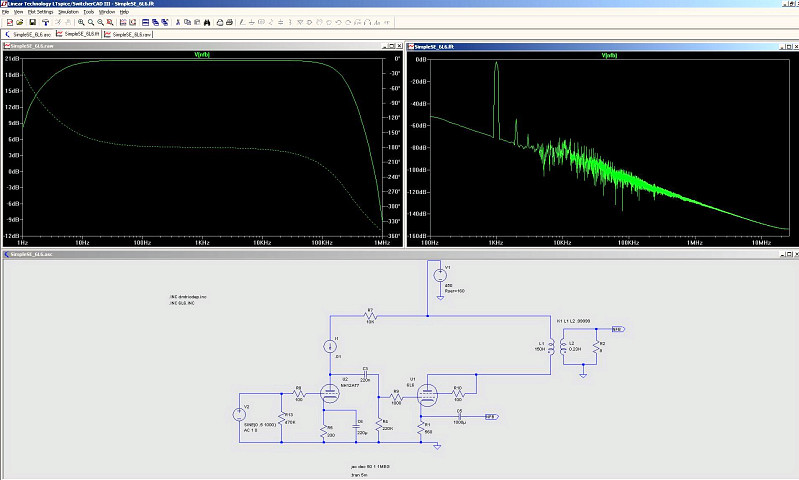
Task: Click the Run simulation icon
Action: 58,22
